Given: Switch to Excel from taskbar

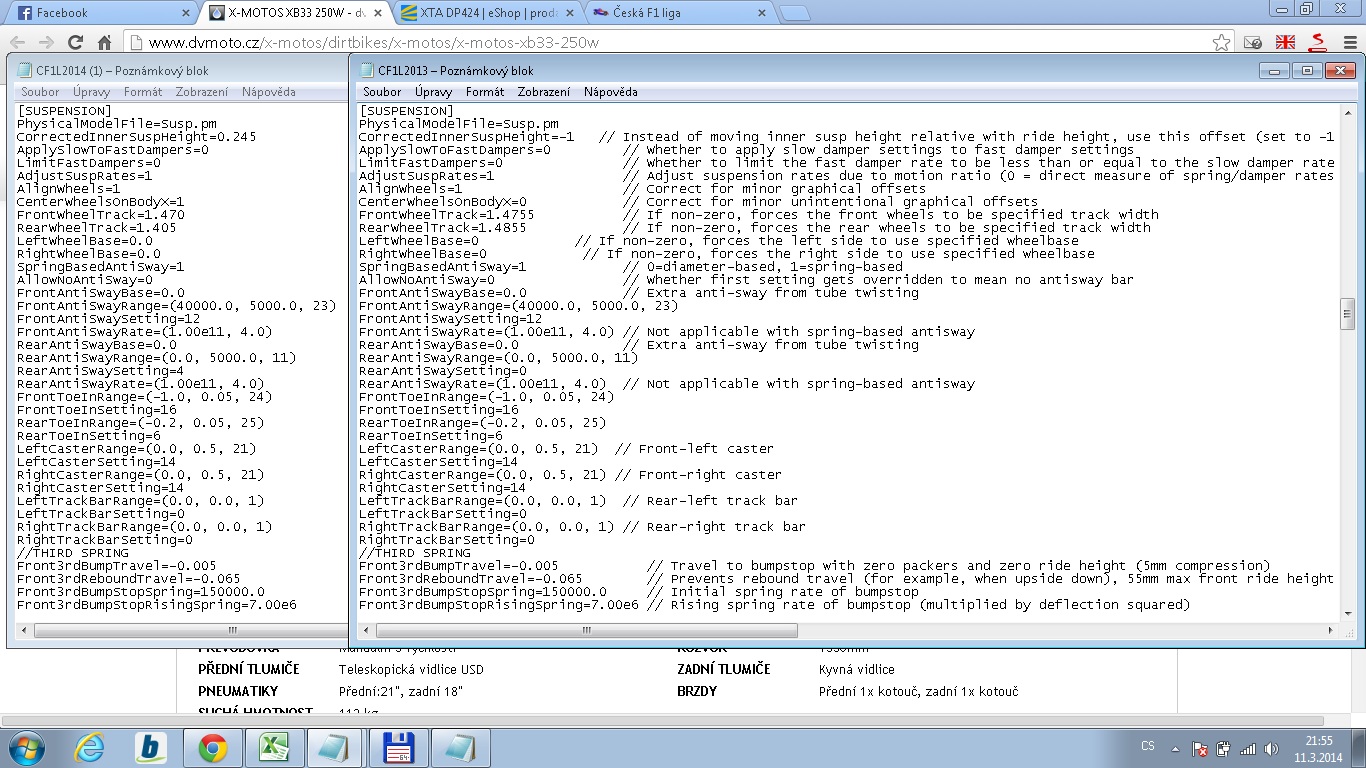Looking at the screenshot, I should click(272, 747).
